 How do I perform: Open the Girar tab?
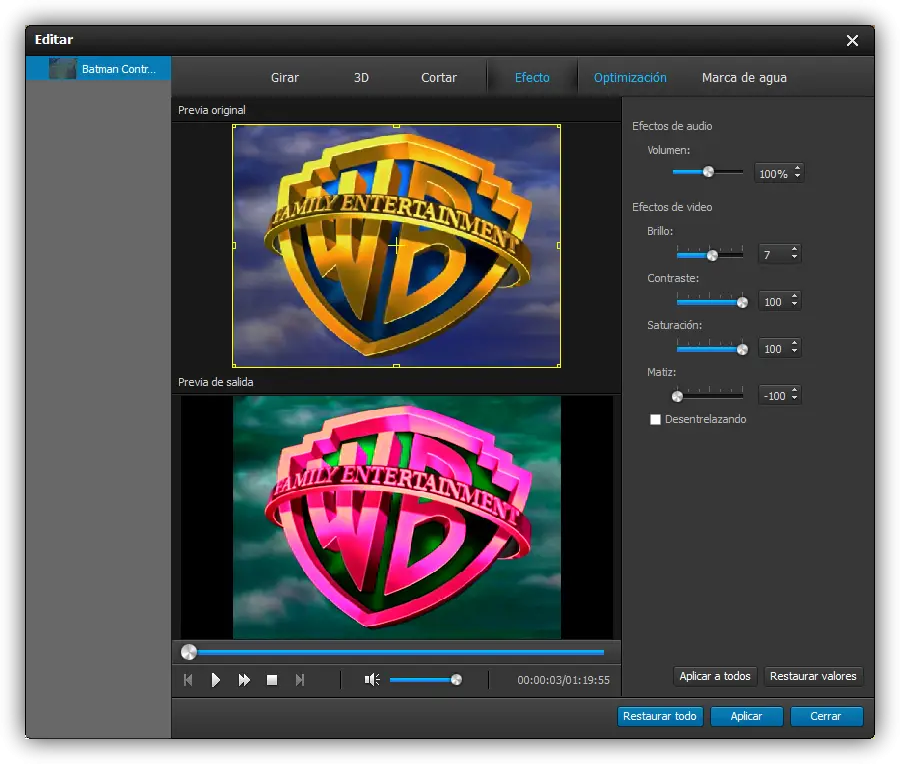point(285,77)
